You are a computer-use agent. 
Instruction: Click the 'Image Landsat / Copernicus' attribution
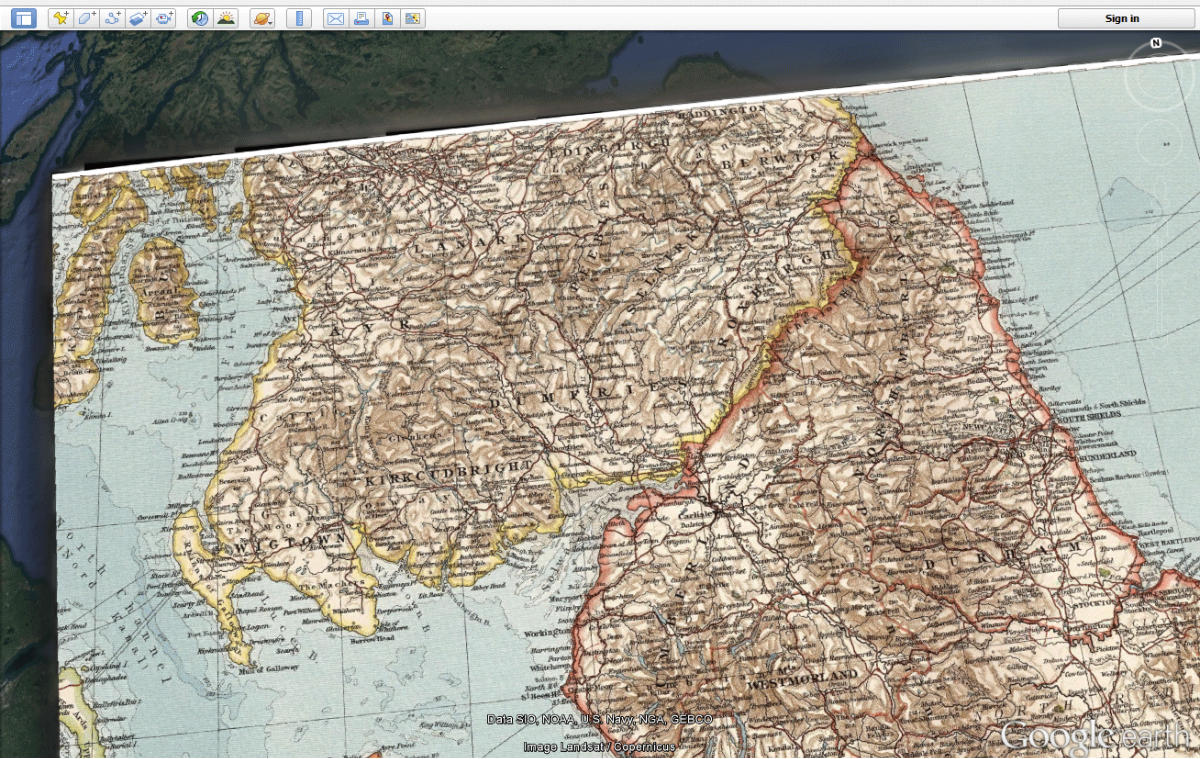(600, 746)
